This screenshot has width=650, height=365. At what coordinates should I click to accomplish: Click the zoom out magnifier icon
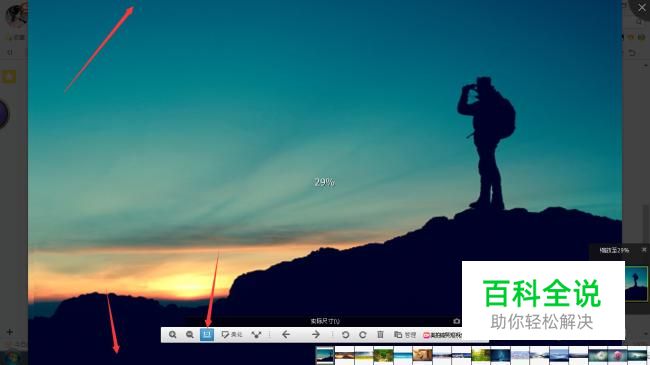190,334
